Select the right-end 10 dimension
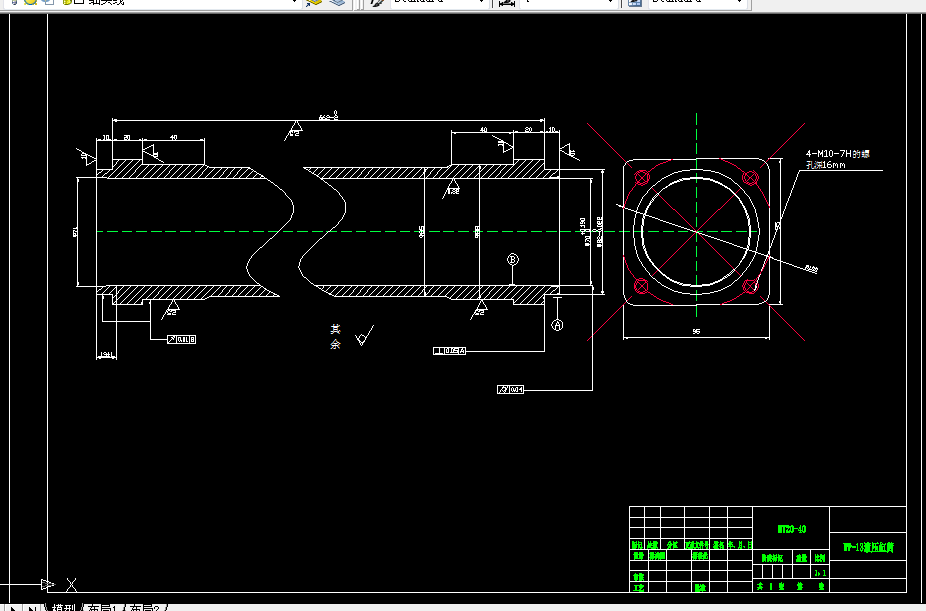Screen dimensions: 926x611 click(x=552, y=130)
